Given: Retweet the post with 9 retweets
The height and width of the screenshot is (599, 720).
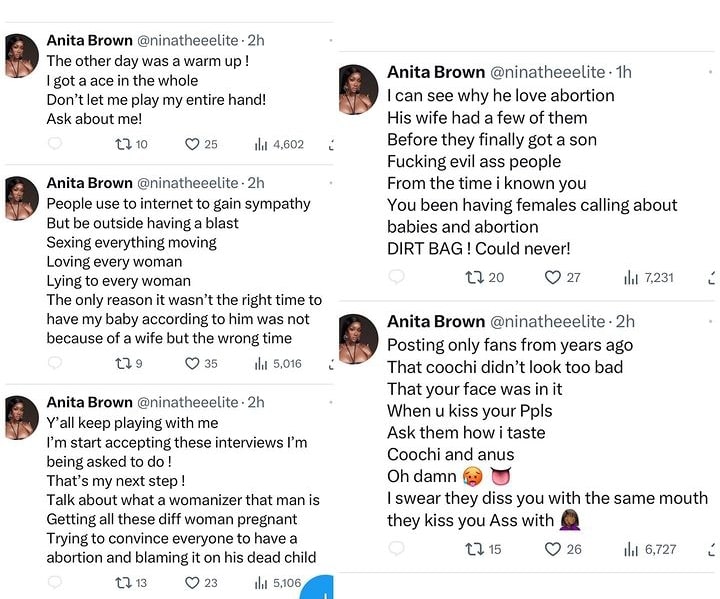Looking at the screenshot, I should tap(124, 363).
